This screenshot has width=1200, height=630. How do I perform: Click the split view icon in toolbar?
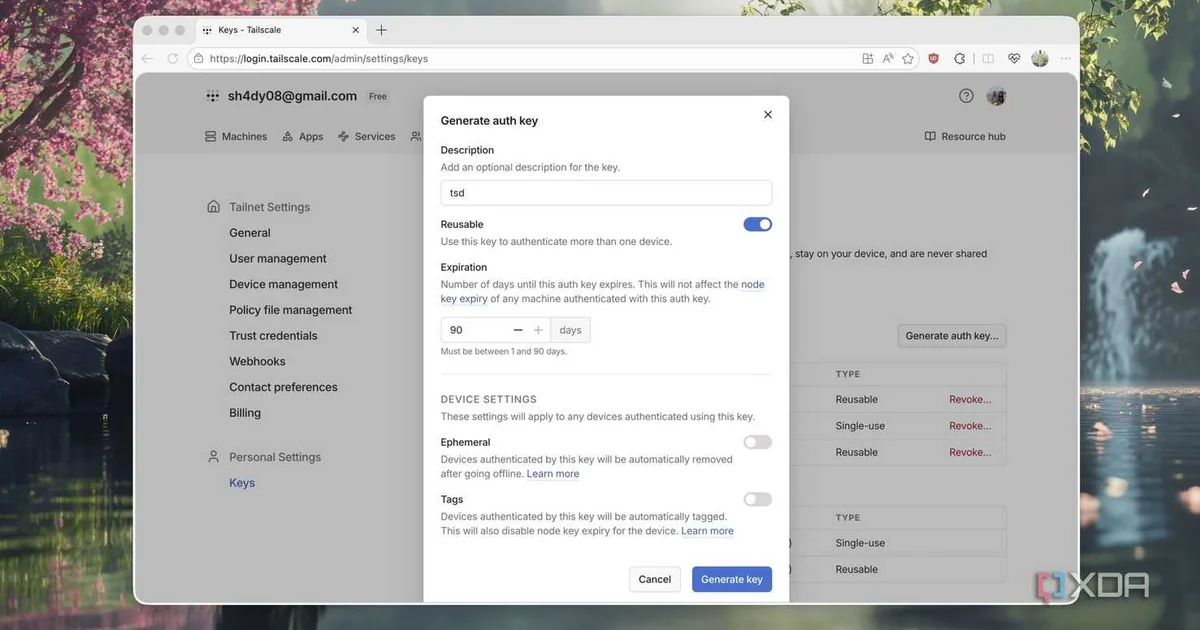[x=988, y=59]
